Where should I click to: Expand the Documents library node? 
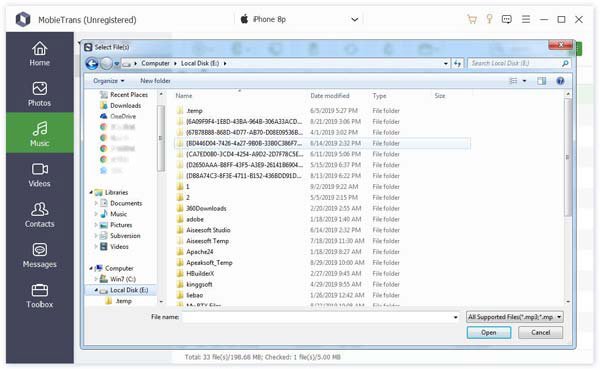(x=96, y=204)
